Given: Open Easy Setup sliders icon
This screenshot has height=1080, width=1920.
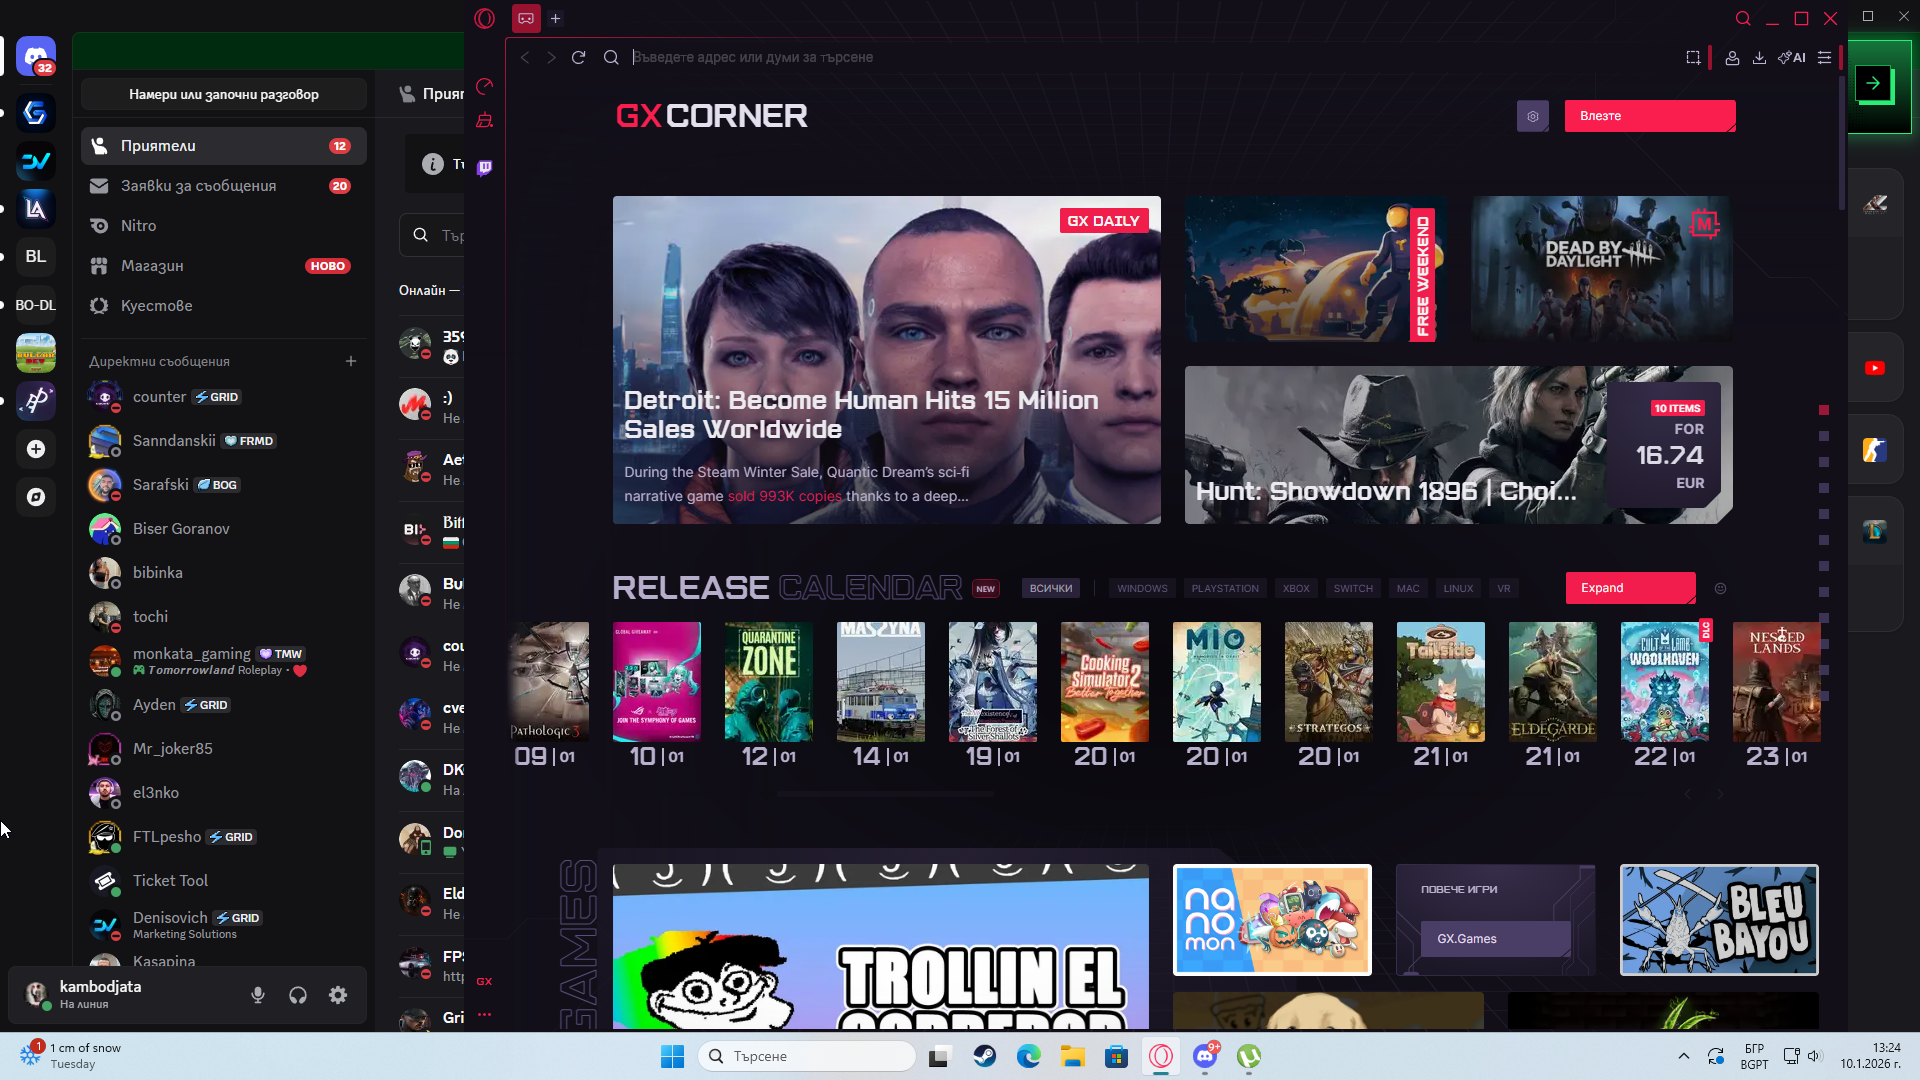Looking at the screenshot, I should coord(1824,58).
